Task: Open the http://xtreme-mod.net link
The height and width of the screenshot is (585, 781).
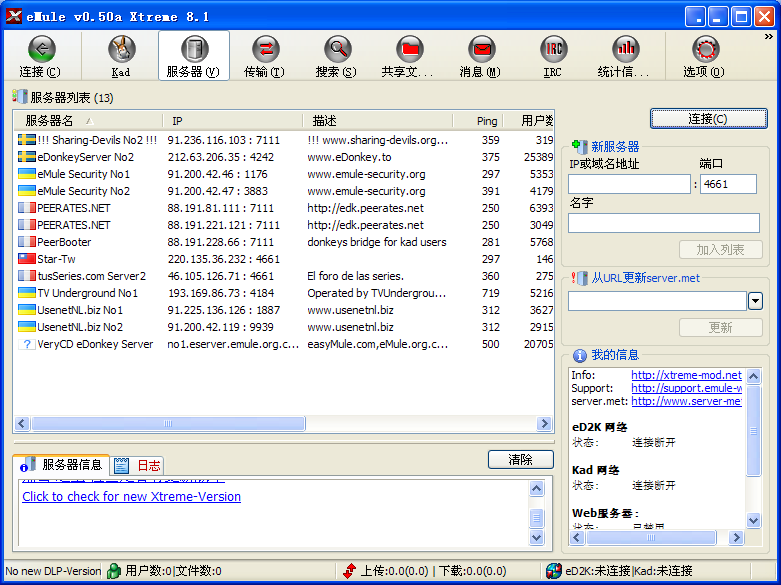Action: 686,375
